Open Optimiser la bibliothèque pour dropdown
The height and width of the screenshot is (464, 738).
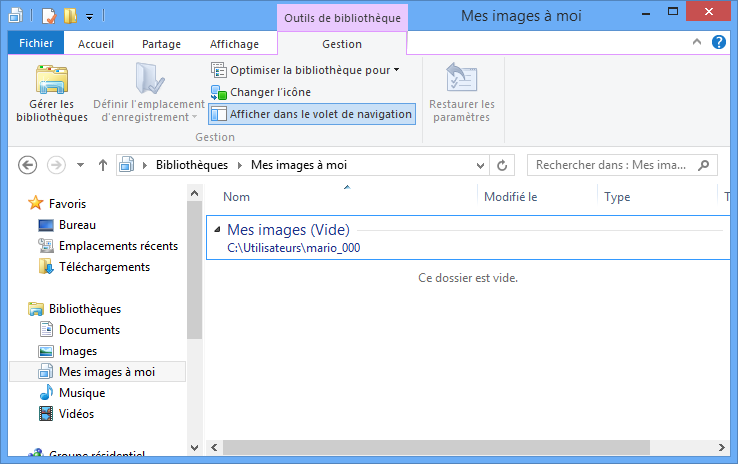pyautogui.click(x=305, y=70)
